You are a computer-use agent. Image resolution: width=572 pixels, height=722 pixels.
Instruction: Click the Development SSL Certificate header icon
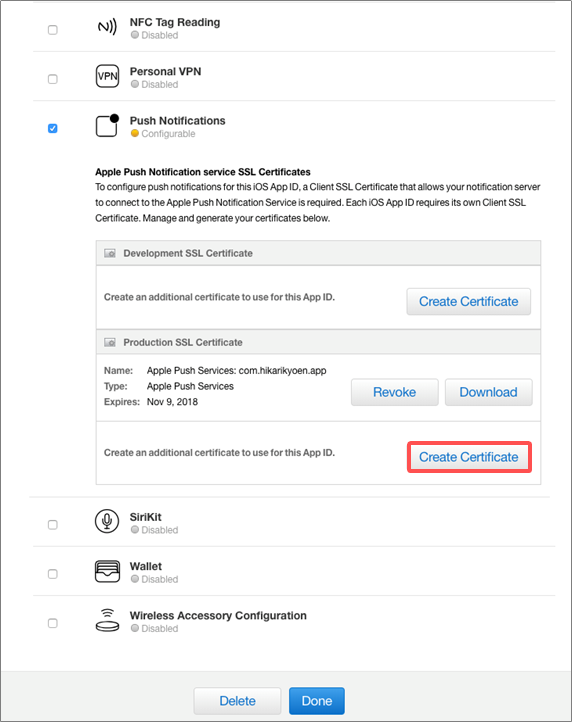pyautogui.click(x=110, y=253)
